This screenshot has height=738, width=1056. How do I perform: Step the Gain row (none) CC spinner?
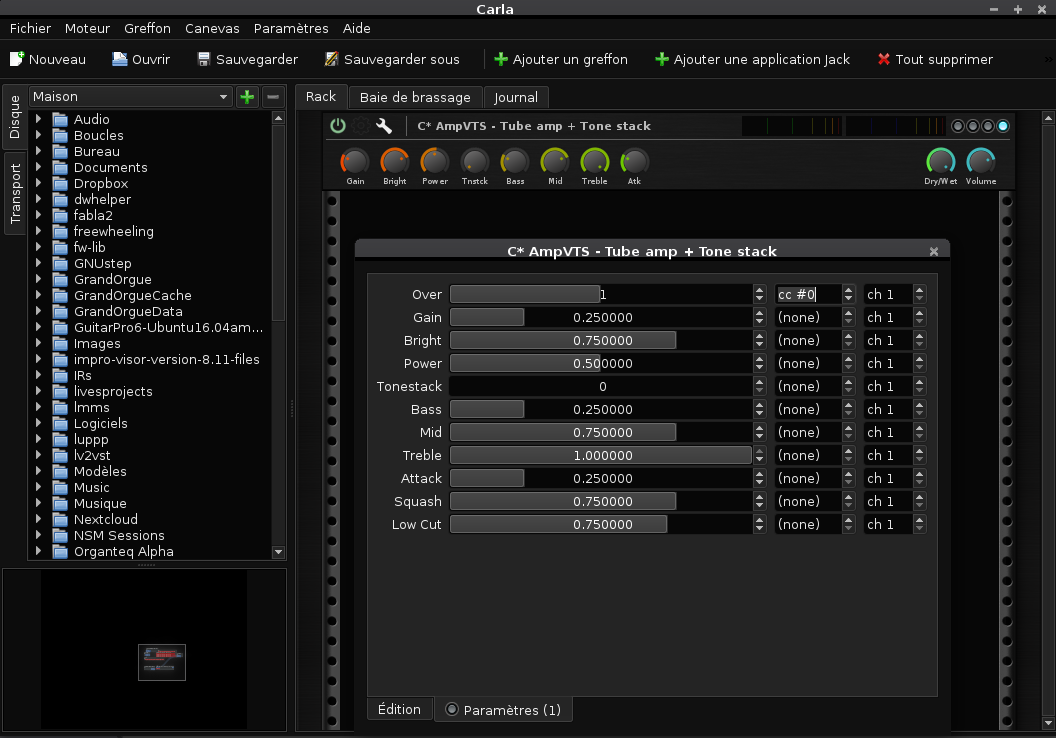coord(849,317)
